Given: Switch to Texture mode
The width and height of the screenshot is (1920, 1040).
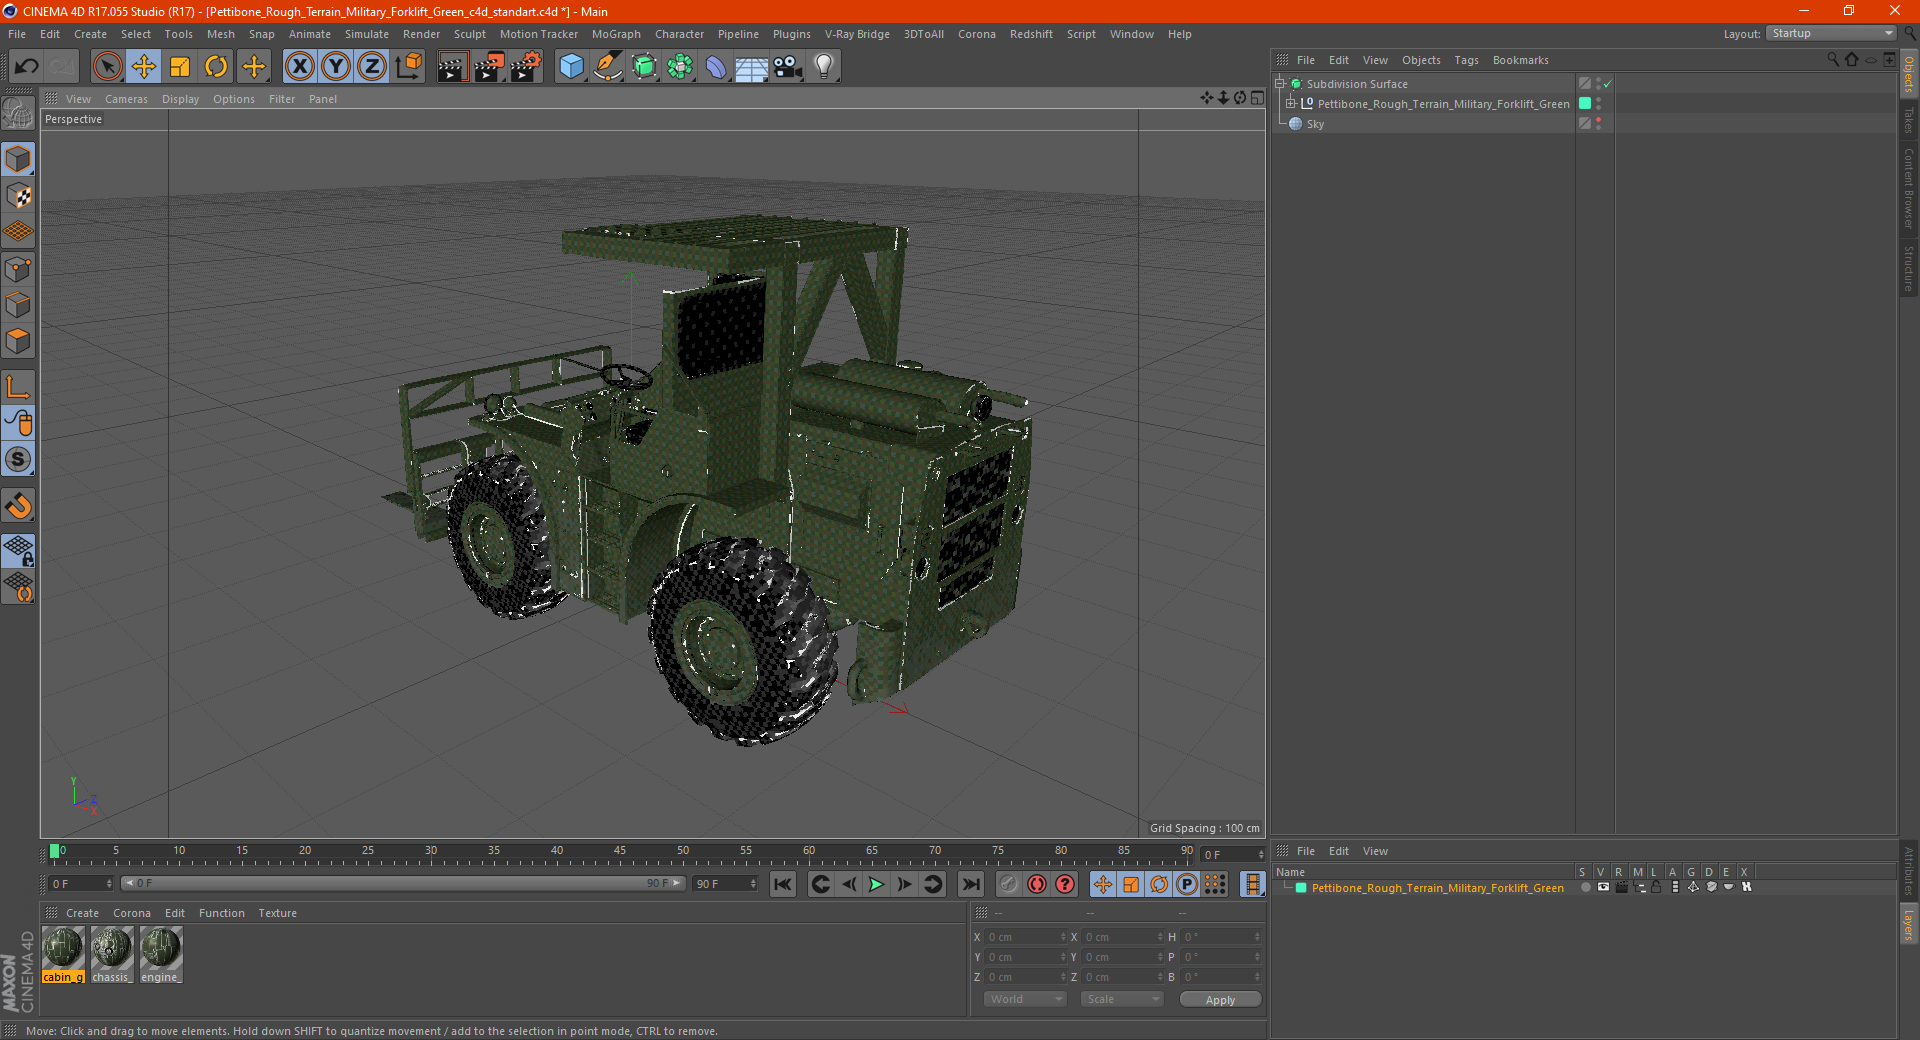Looking at the screenshot, I should pos(19,196).
